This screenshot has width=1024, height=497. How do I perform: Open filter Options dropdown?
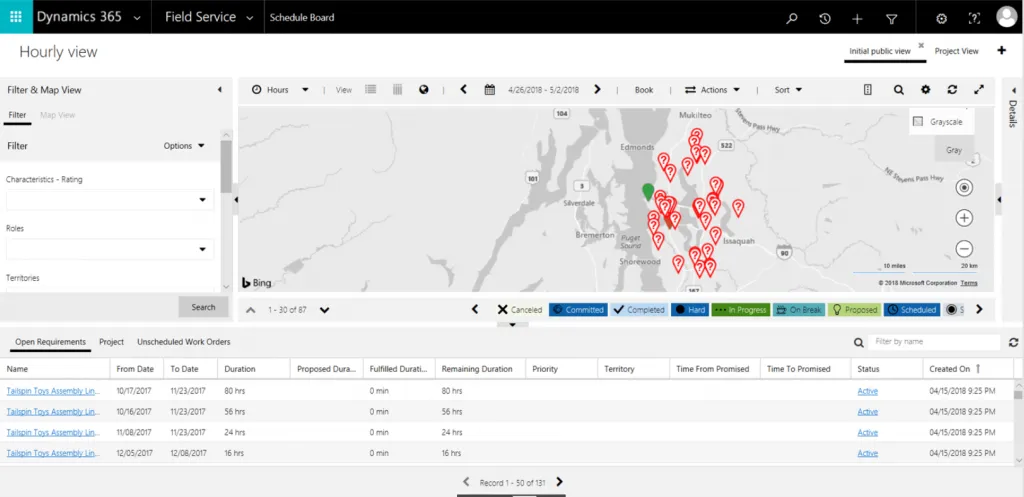point(184,146)
